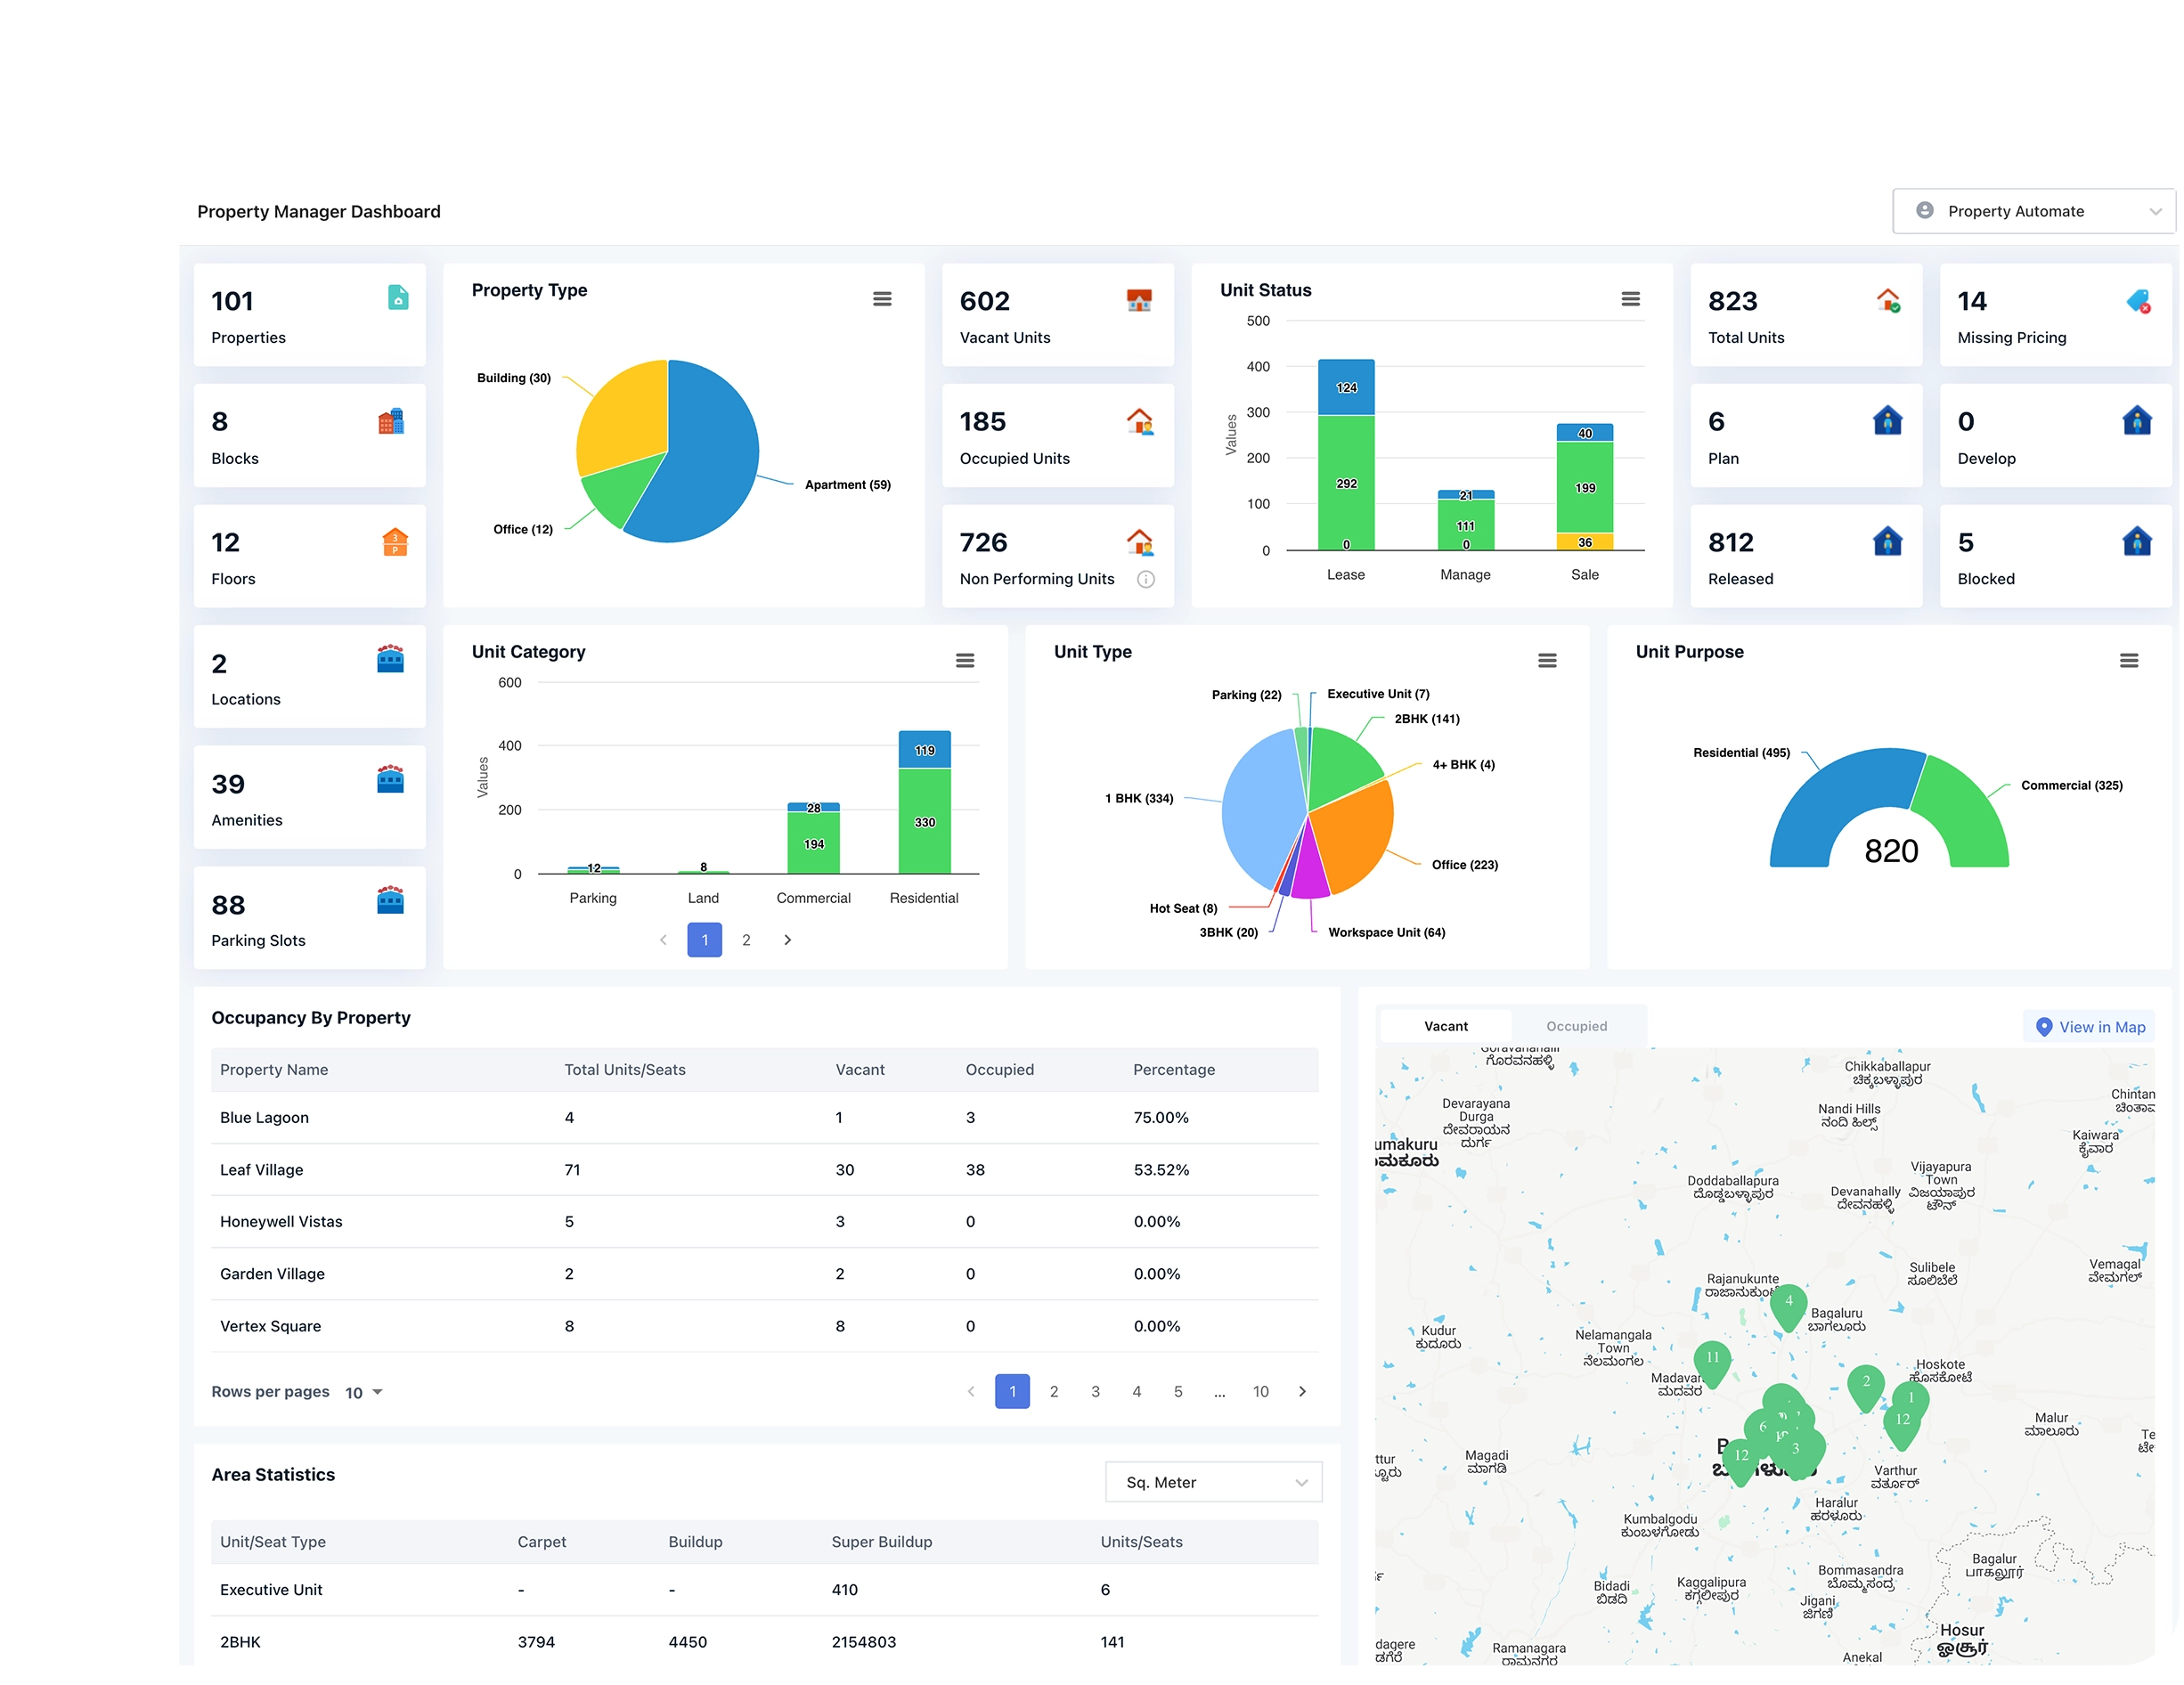The width and height of the screenshot is (2184, 1685).
Task: Click the Blocks building icon
Action: pos(391,422)
